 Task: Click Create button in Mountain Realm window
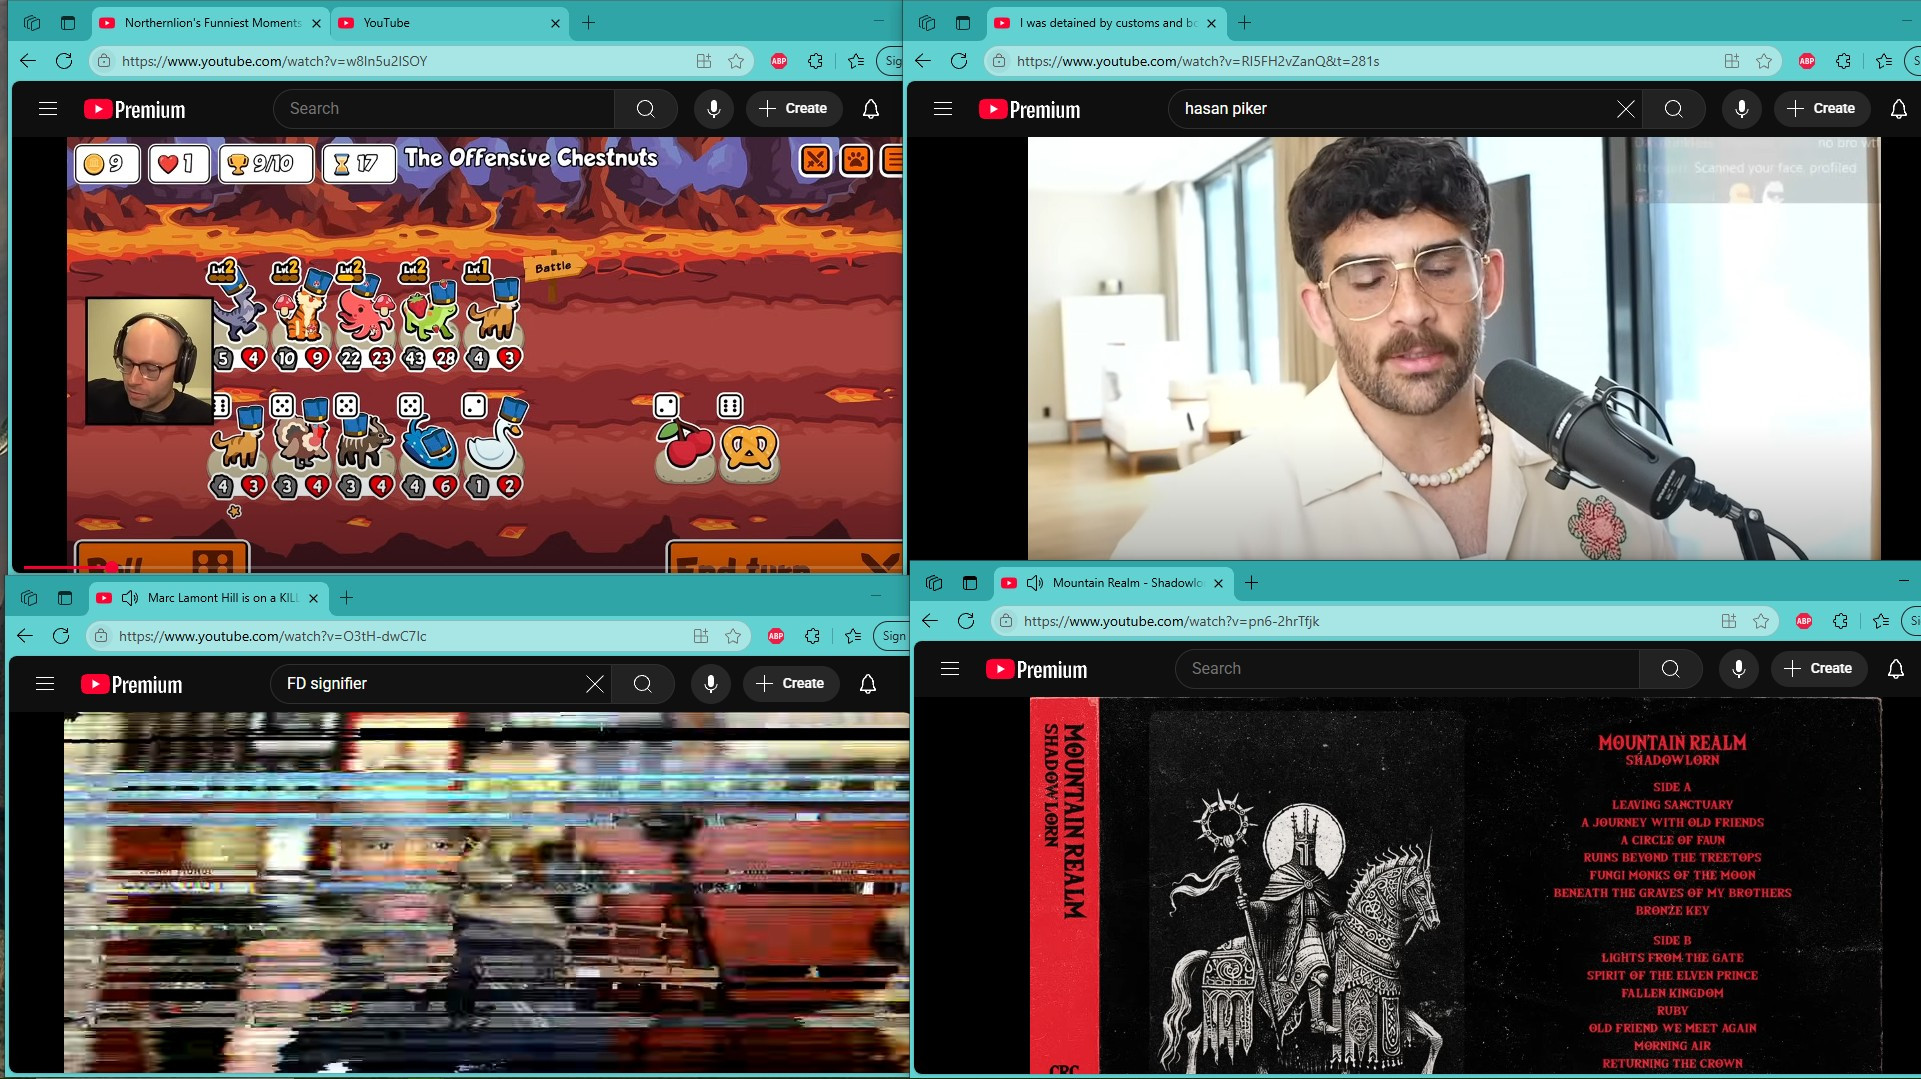1818,669
